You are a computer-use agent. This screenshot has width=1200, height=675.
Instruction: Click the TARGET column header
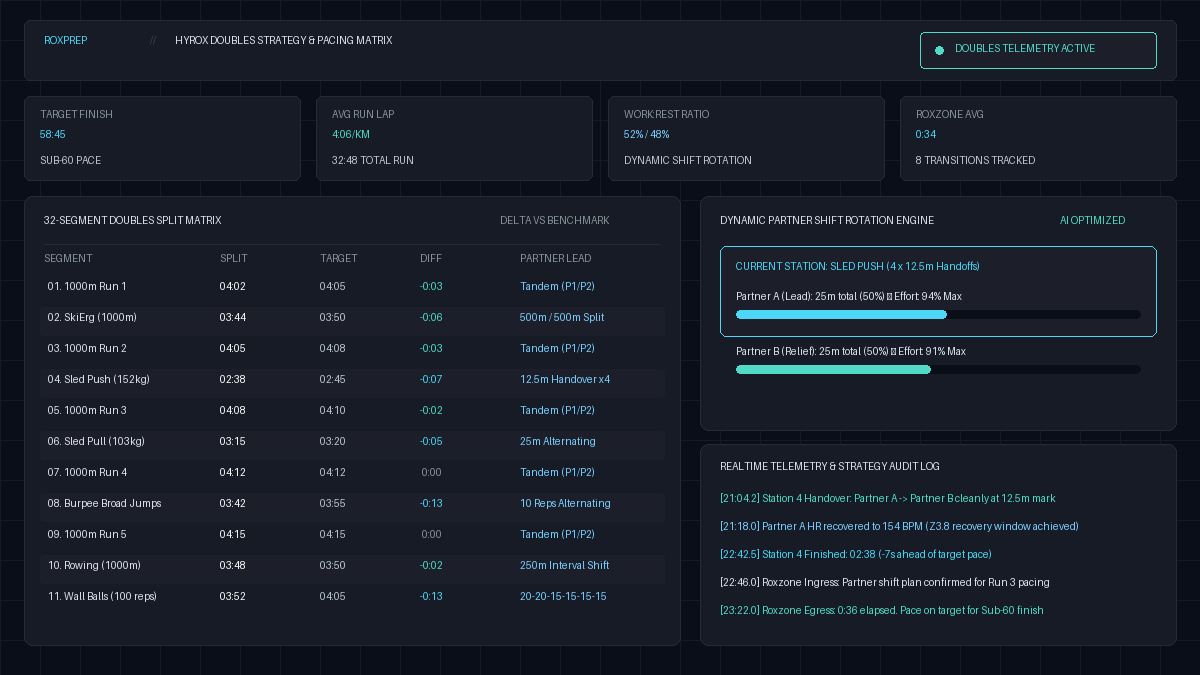[x=339, y=258]
